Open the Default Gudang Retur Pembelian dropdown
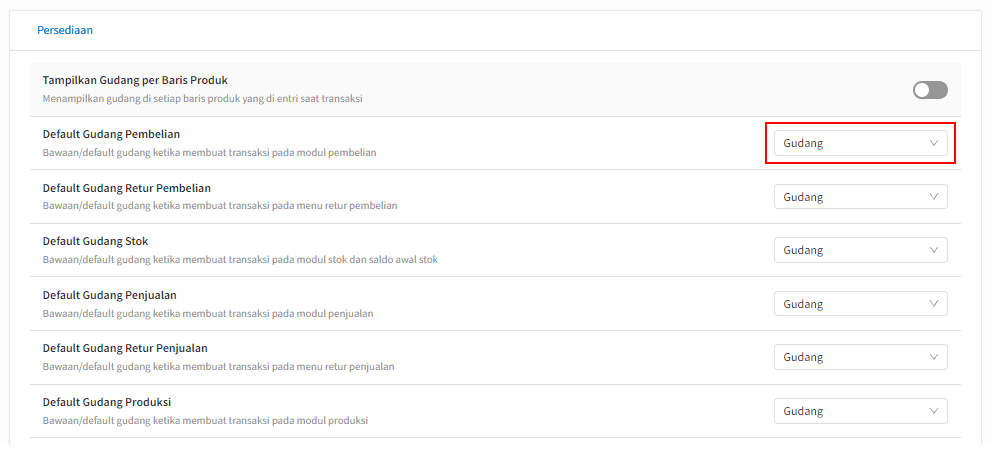The width and height of the screenshot is (992, 449). (860, 197)
